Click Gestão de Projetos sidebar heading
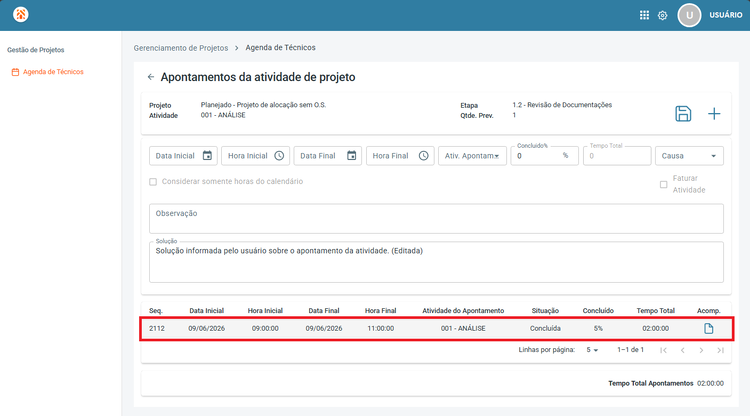Image resolution: width=750 pixels, height=416 pixels. click(x=35, y=50)
